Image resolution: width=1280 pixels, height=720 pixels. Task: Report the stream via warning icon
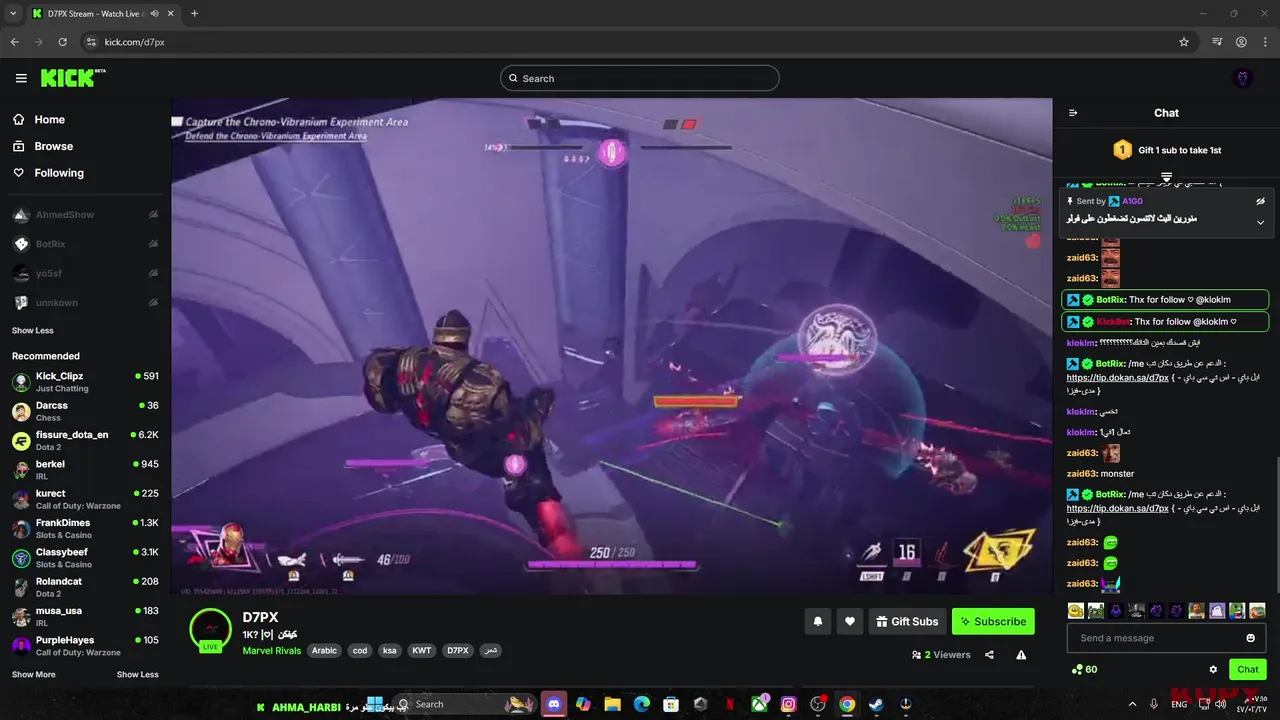coord(1021,655)
